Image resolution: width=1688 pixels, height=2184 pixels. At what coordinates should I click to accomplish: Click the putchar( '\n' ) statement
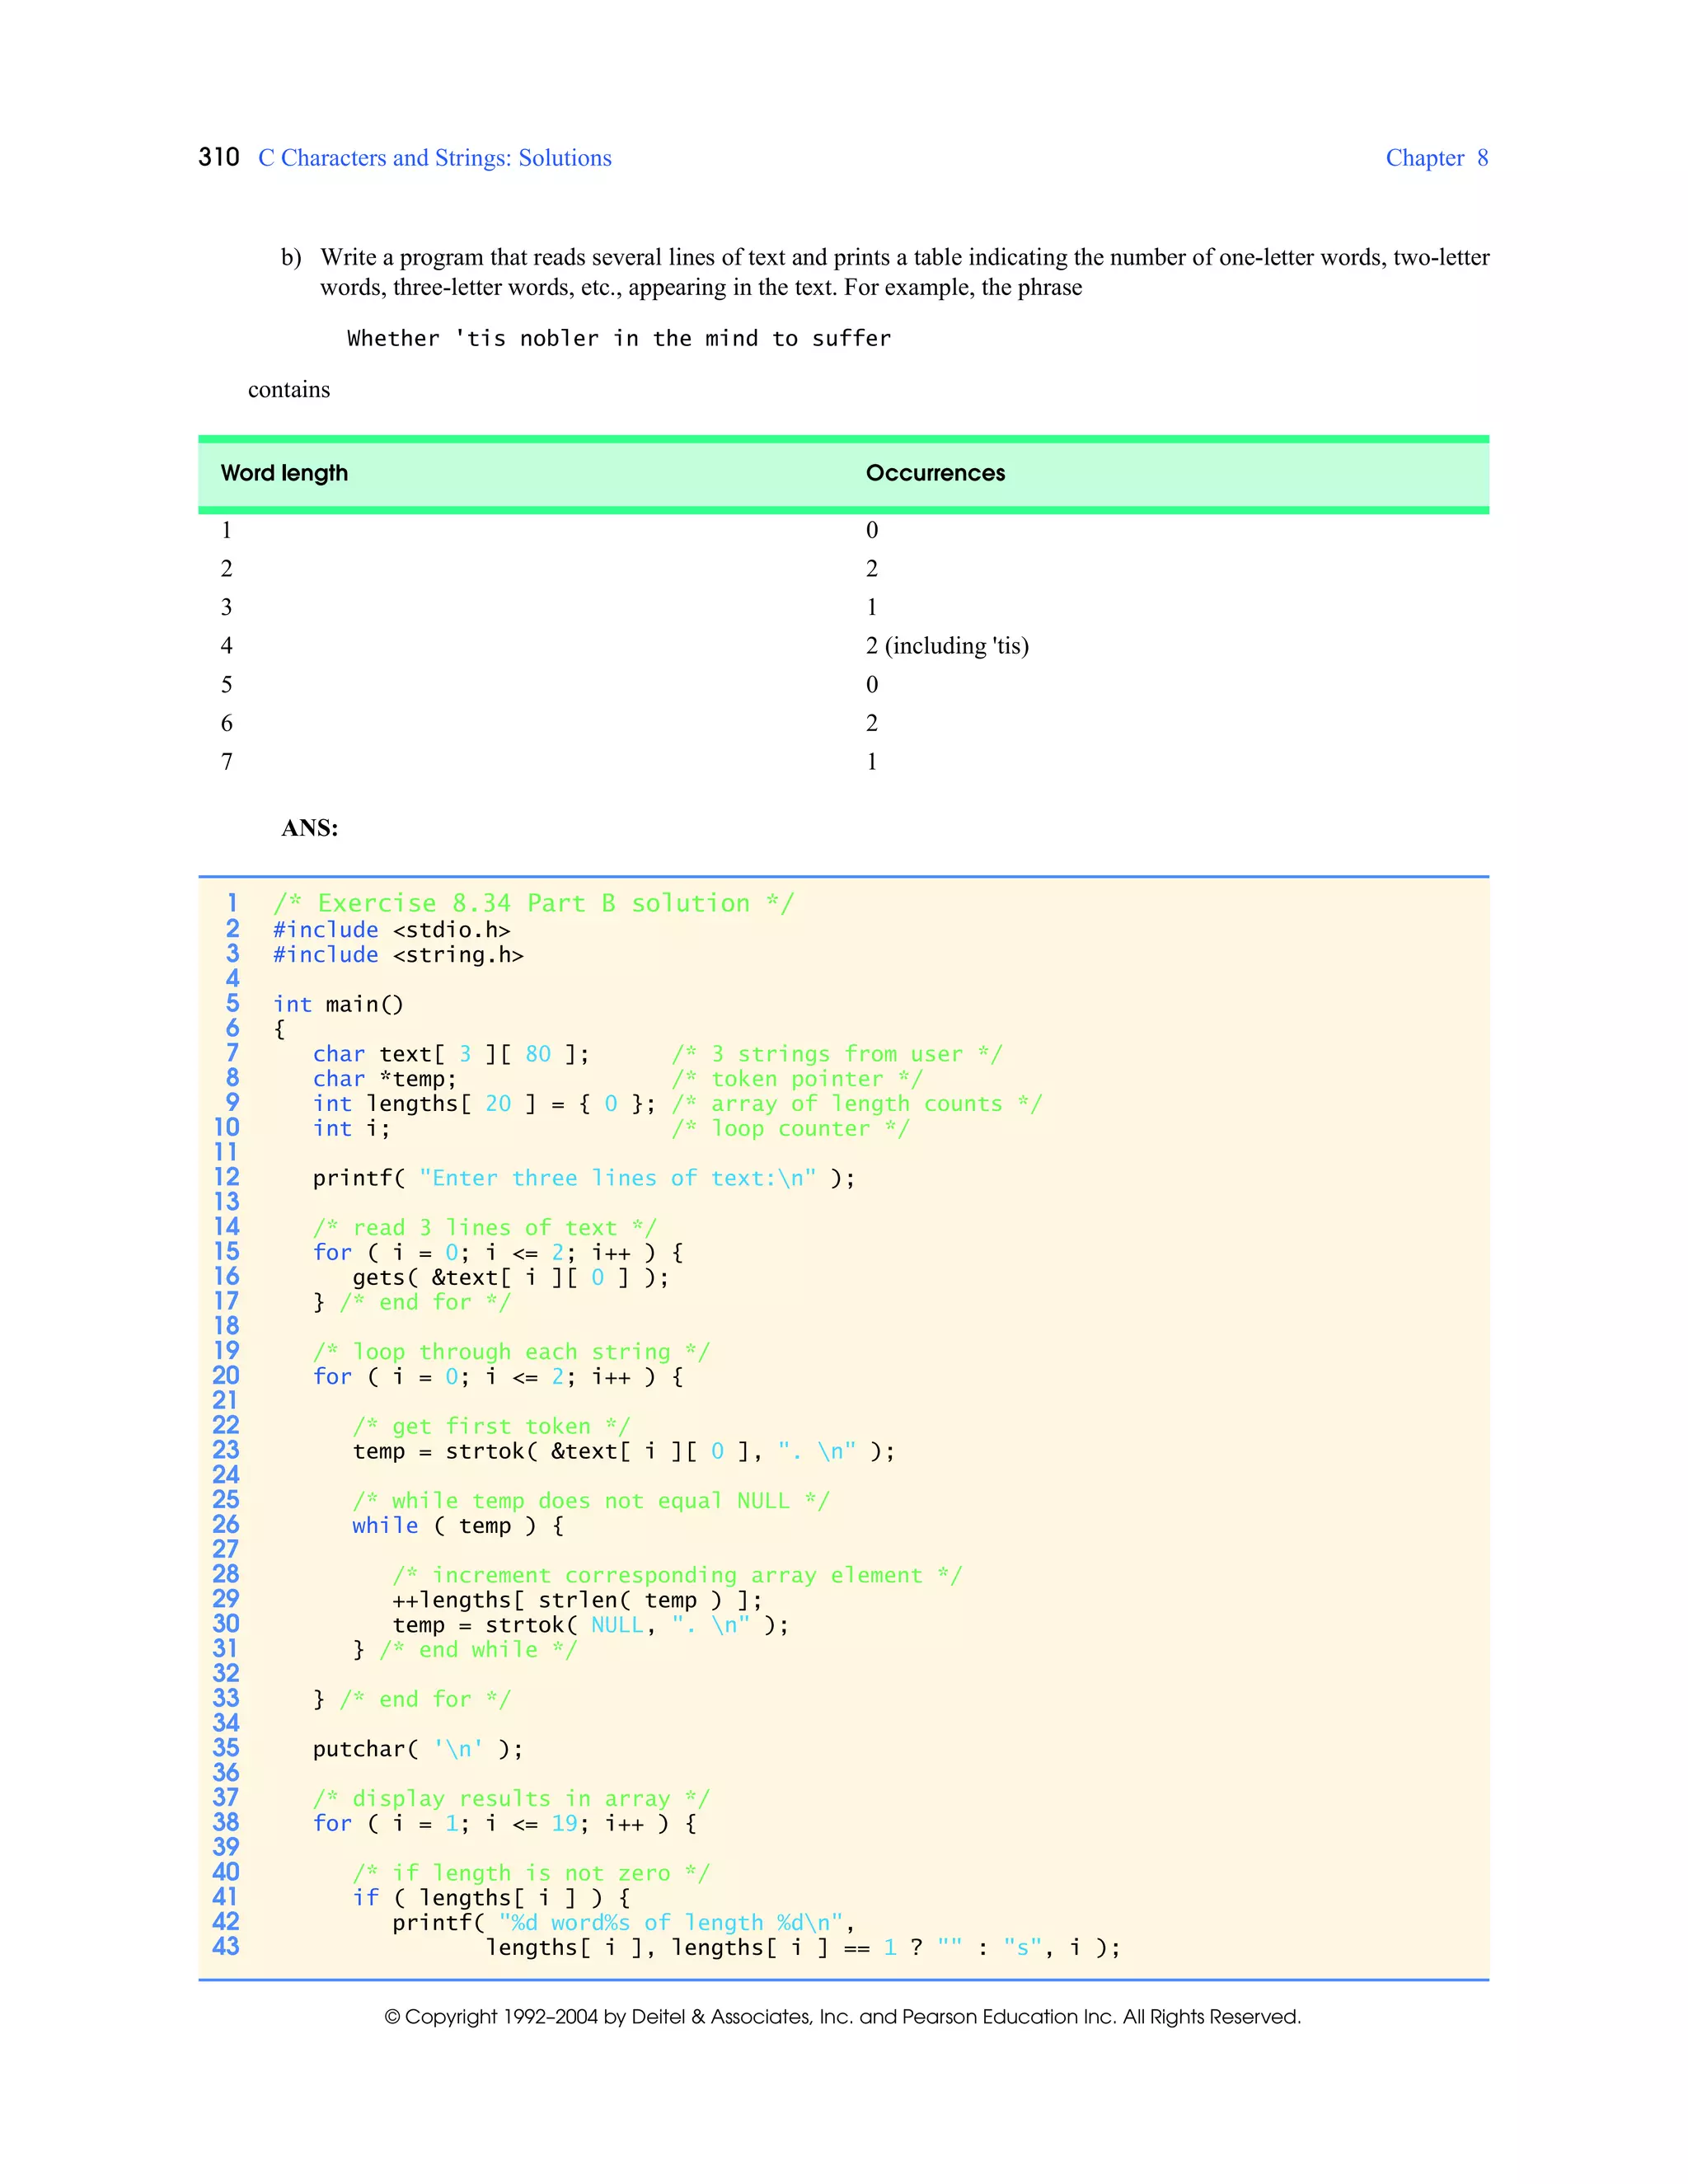pos(417,1749)
